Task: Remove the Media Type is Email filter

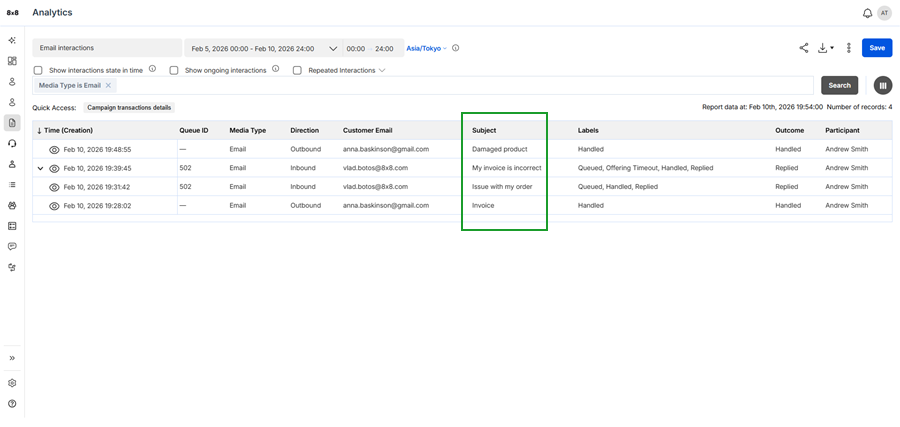Action: pos(108,86)
